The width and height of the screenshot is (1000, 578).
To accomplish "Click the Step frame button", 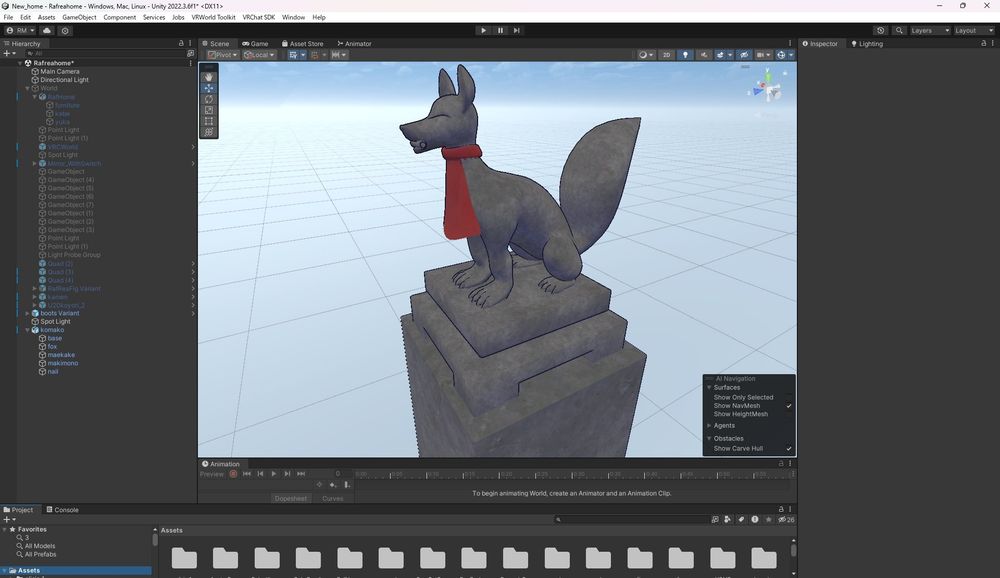I will (x=516, y=31).
